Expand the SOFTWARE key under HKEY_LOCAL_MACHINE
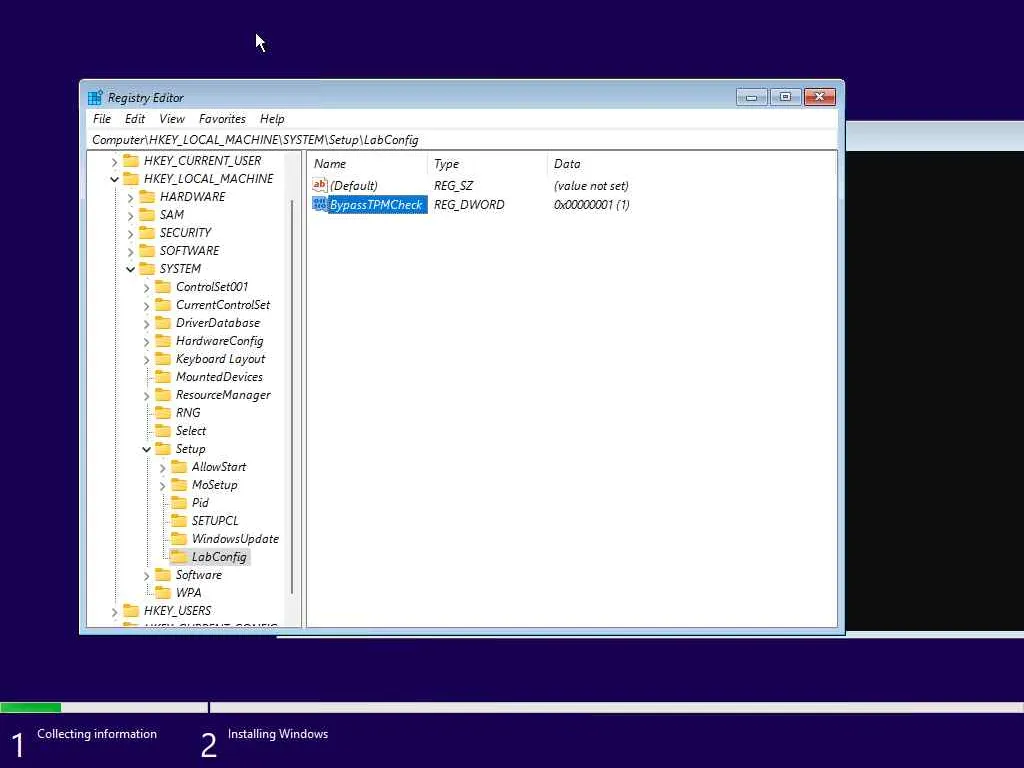This screenshot has height=768, width=1024. (x=131, y=251)
